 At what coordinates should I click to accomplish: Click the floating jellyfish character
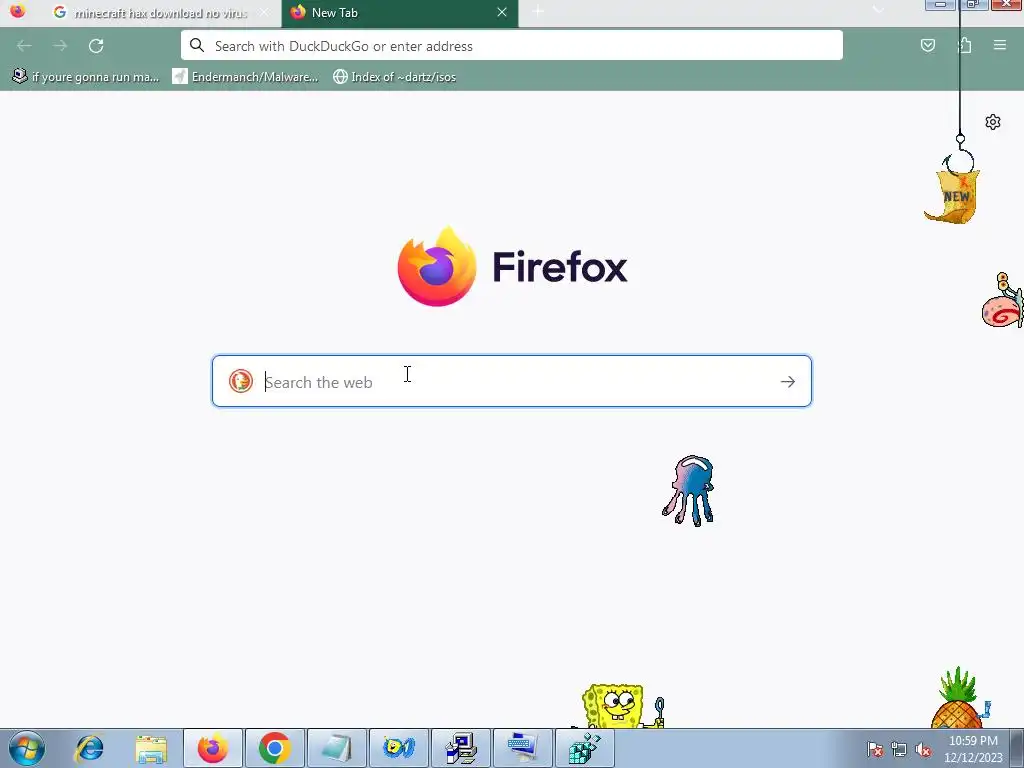(x=688, y=490)
